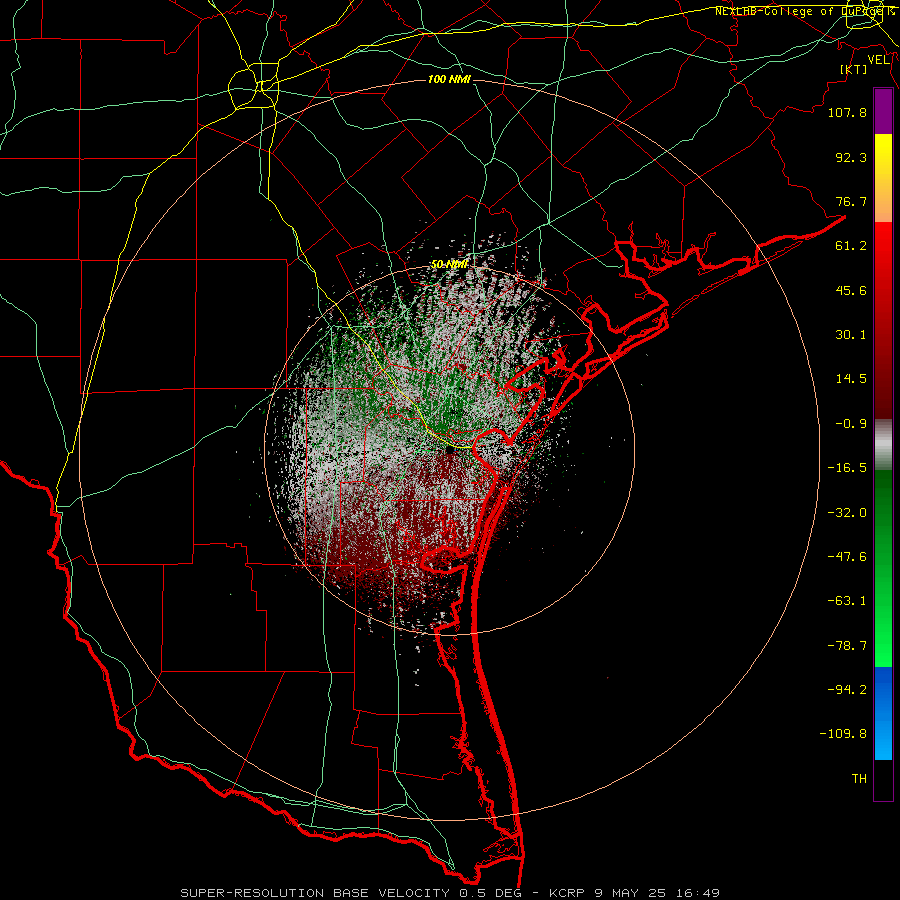Screen dimensions: 900x900
Task: Click the VEL legend title
Action: [878, 60]
